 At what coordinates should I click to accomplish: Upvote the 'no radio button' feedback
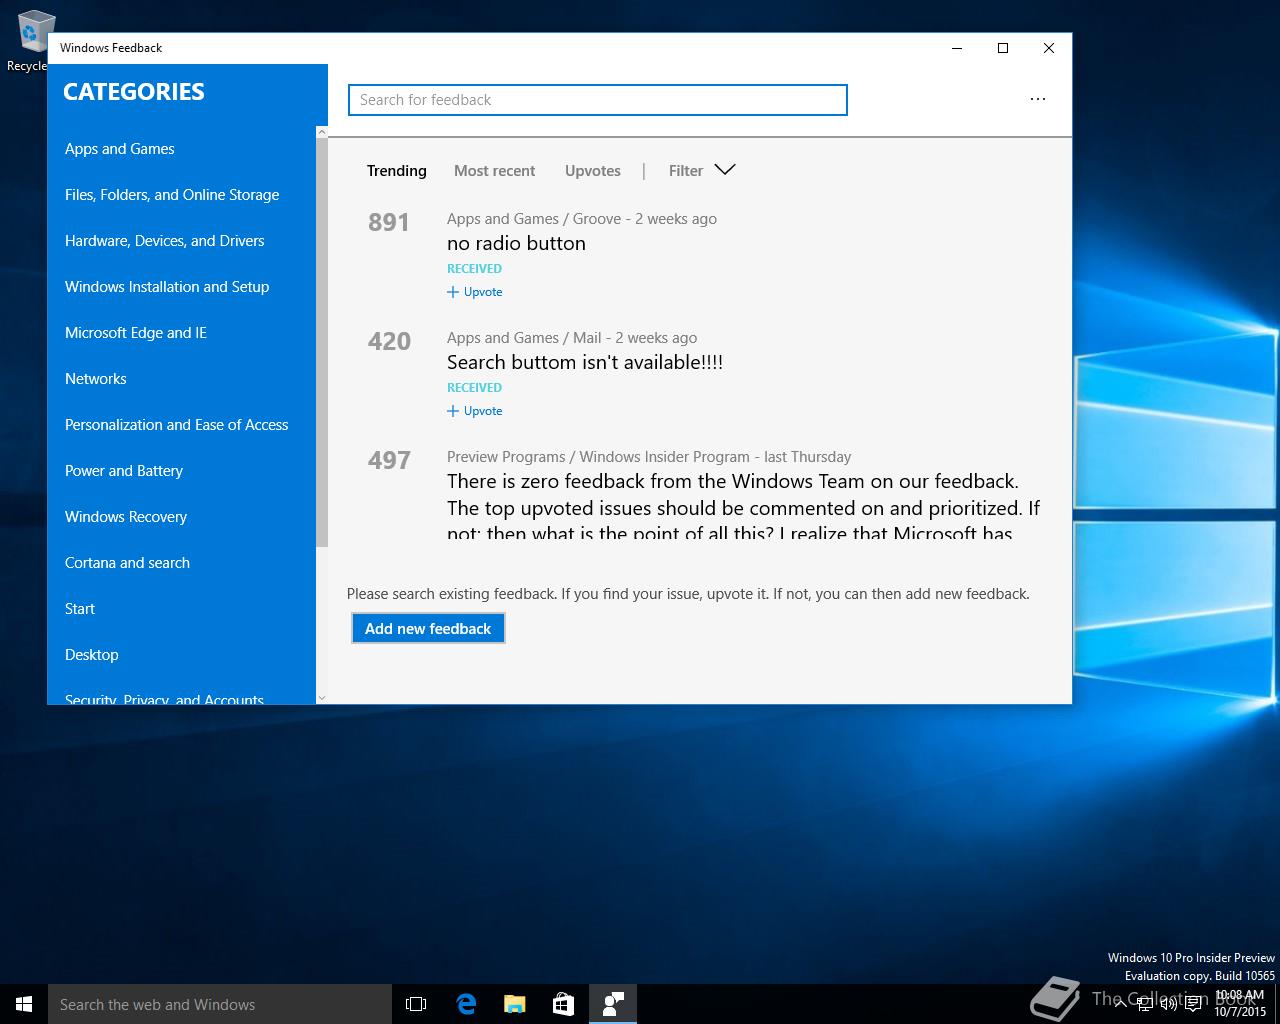475,292
